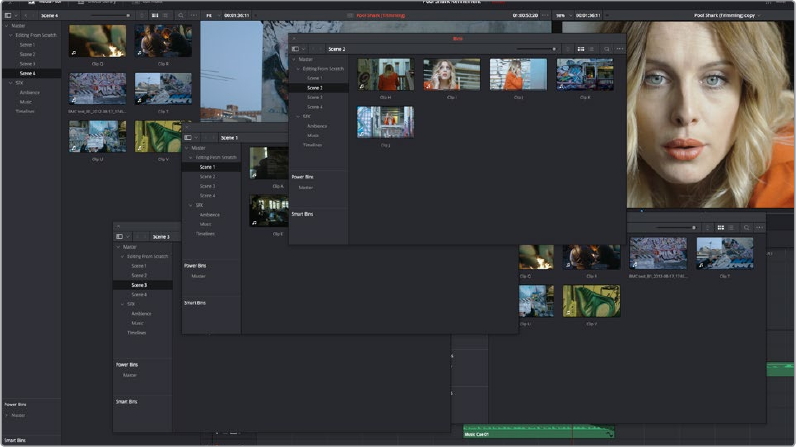This screenshot has height=447, width=796.
Task: Go back in main Media Pool navigation
Action: click(x=25, y=15)
